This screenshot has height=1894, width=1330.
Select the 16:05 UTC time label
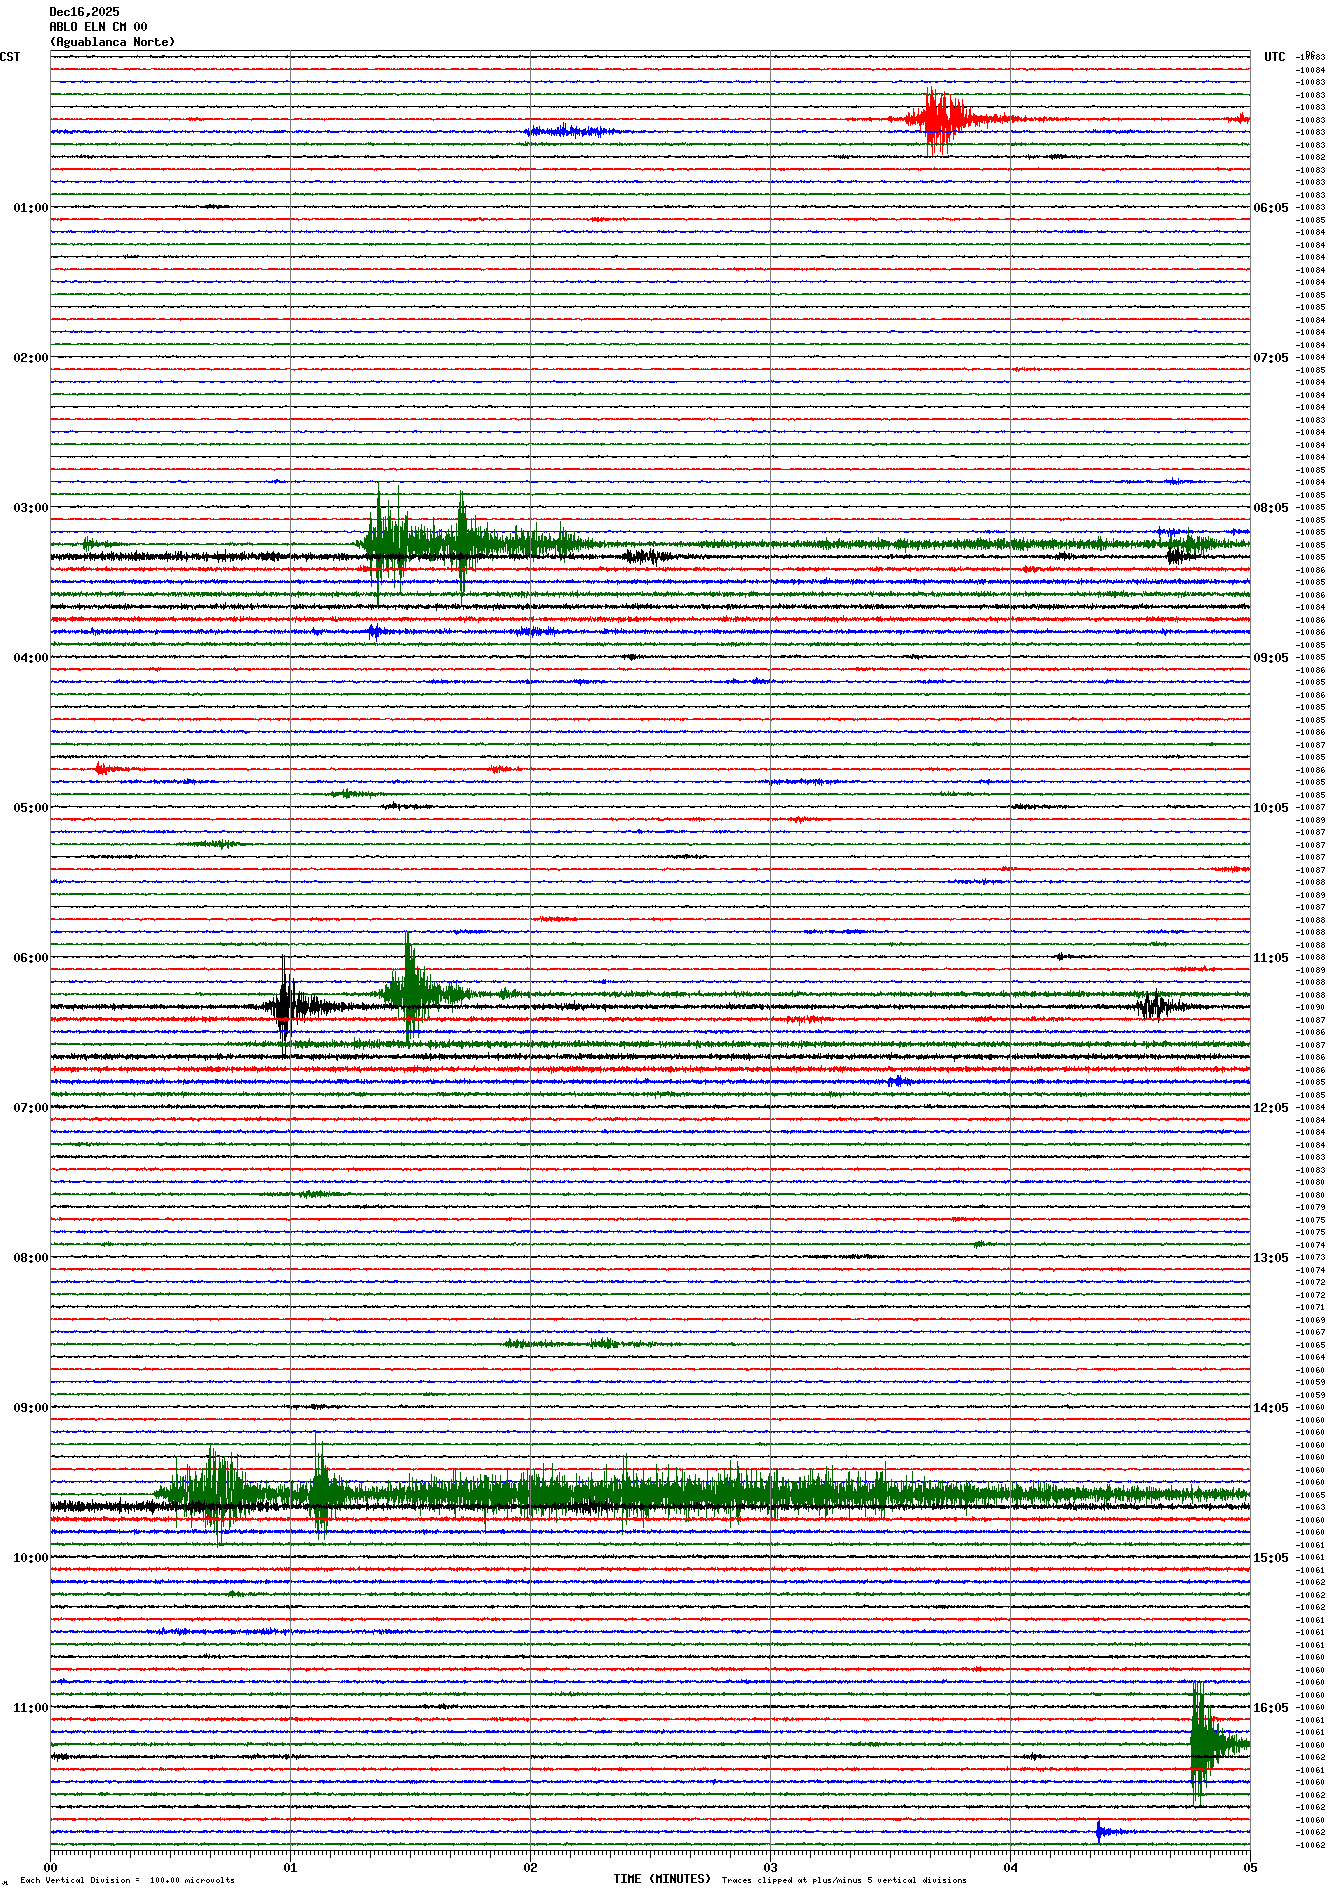pos(1271,1708)
